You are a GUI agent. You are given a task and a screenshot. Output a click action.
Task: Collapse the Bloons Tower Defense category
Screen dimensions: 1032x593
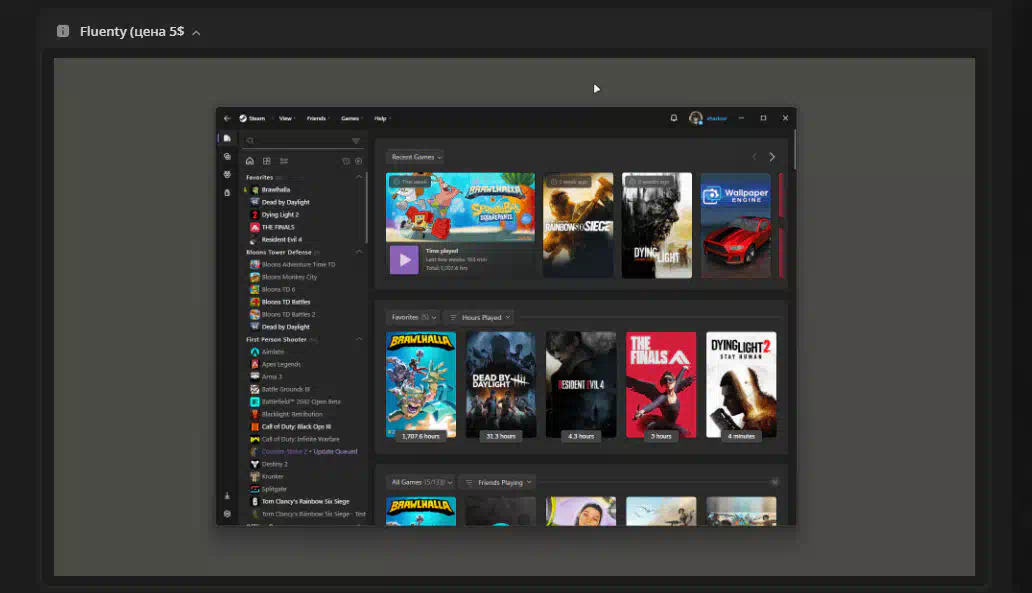[359, 252]
